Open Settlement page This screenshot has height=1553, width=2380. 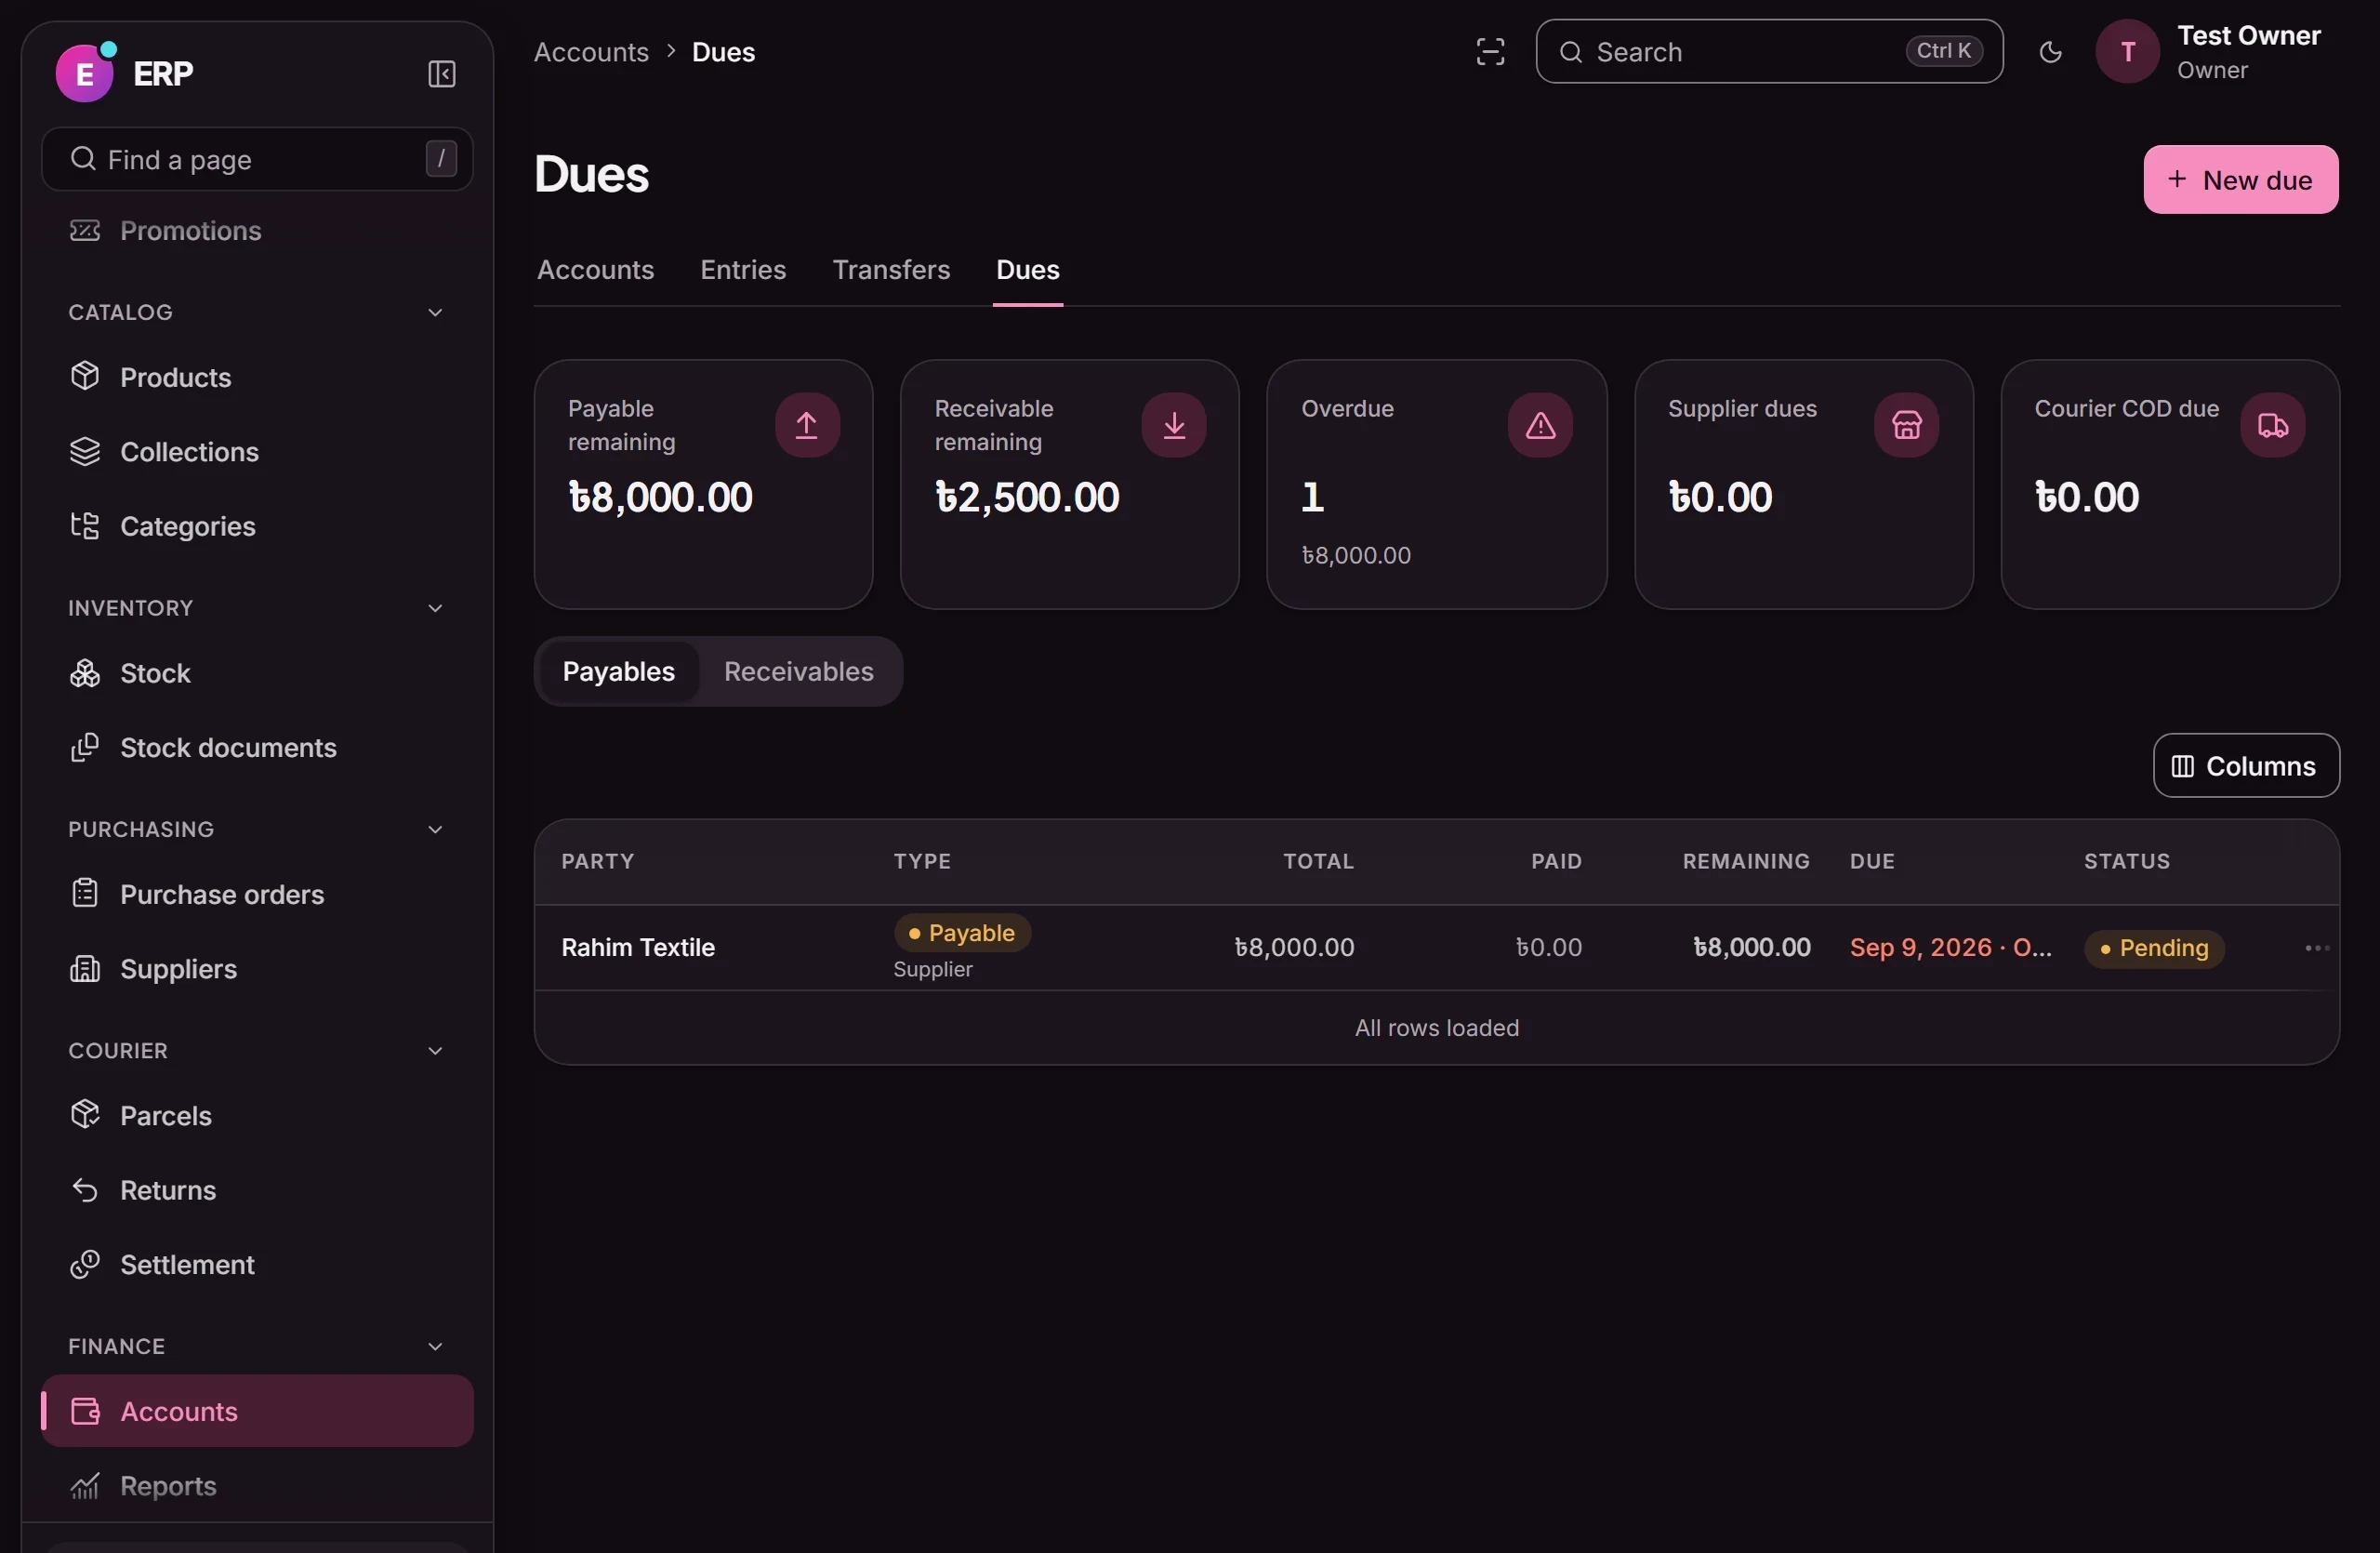pyautogui.click(x=257, y=1265)
